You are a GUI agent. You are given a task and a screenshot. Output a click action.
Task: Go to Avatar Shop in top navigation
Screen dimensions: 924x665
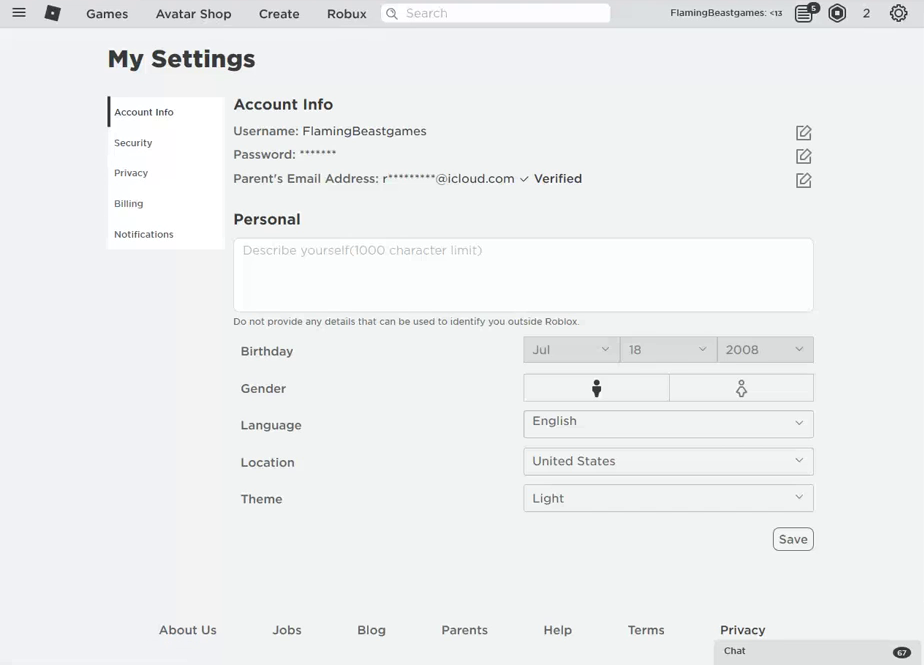click(193, 14)
